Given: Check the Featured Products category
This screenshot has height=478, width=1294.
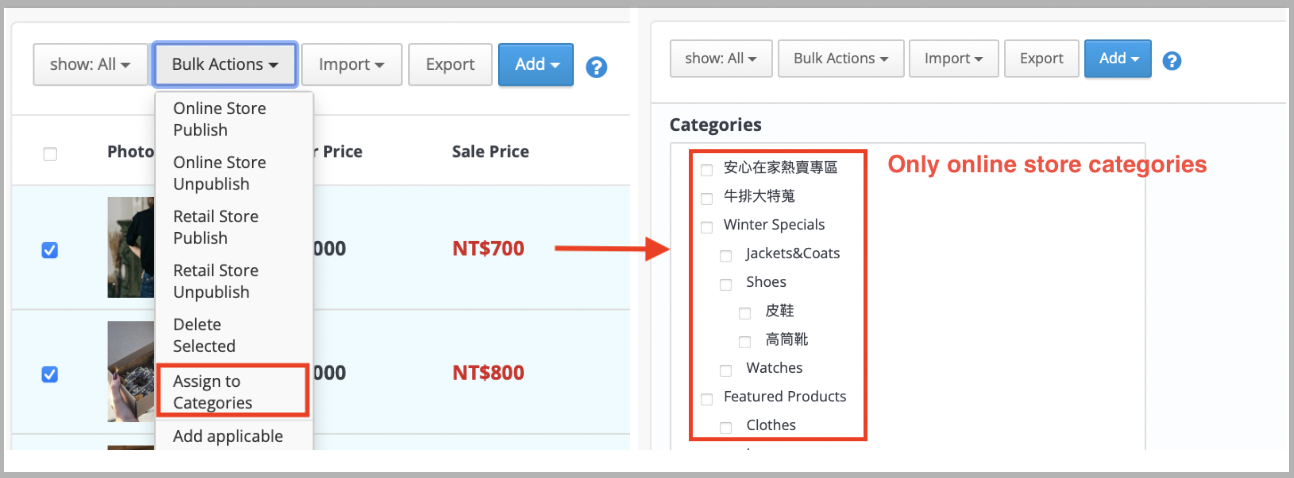Looking at the screenshot, I should click(x=707, y=398).
